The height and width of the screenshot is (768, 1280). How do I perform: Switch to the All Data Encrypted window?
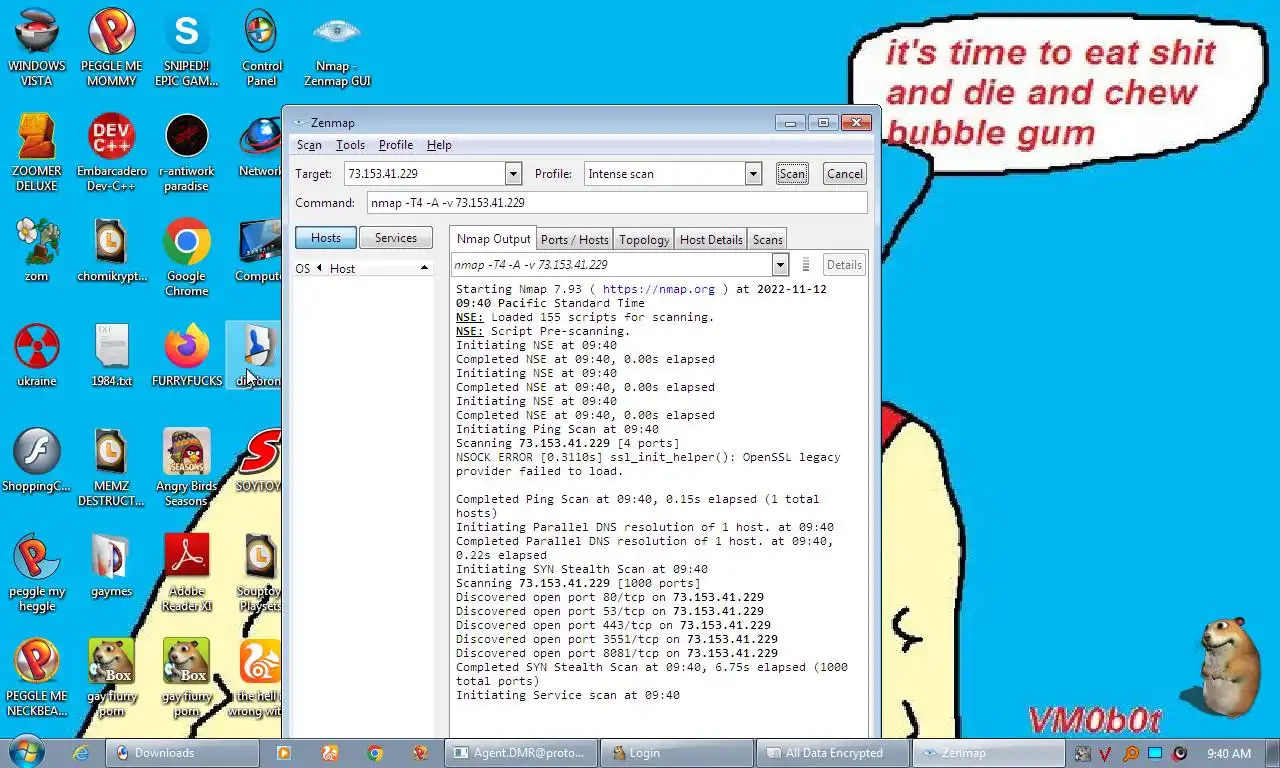833,753
